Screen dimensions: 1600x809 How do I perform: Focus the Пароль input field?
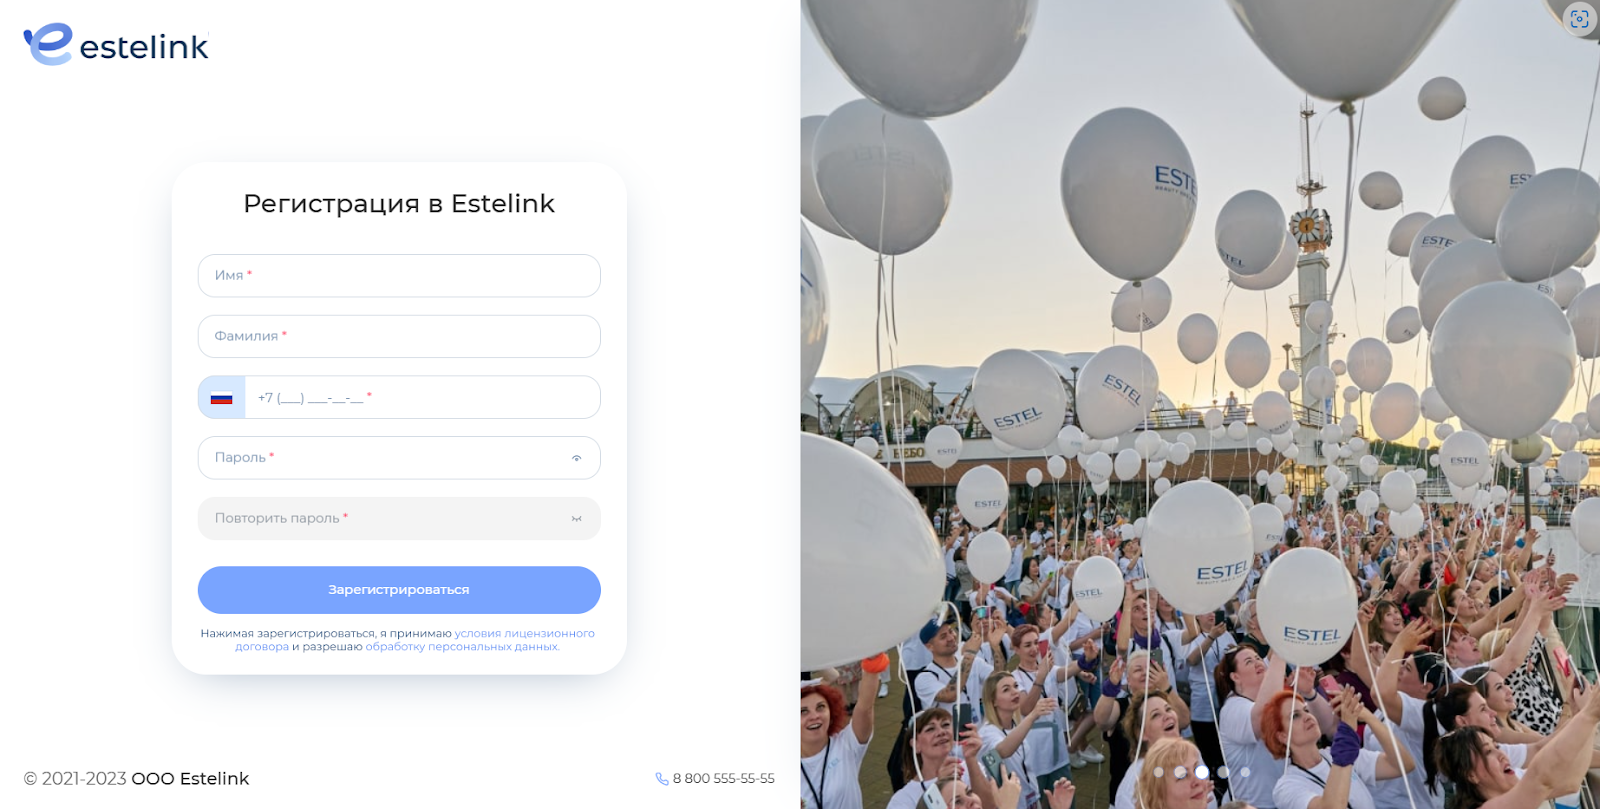click(399, 458)
